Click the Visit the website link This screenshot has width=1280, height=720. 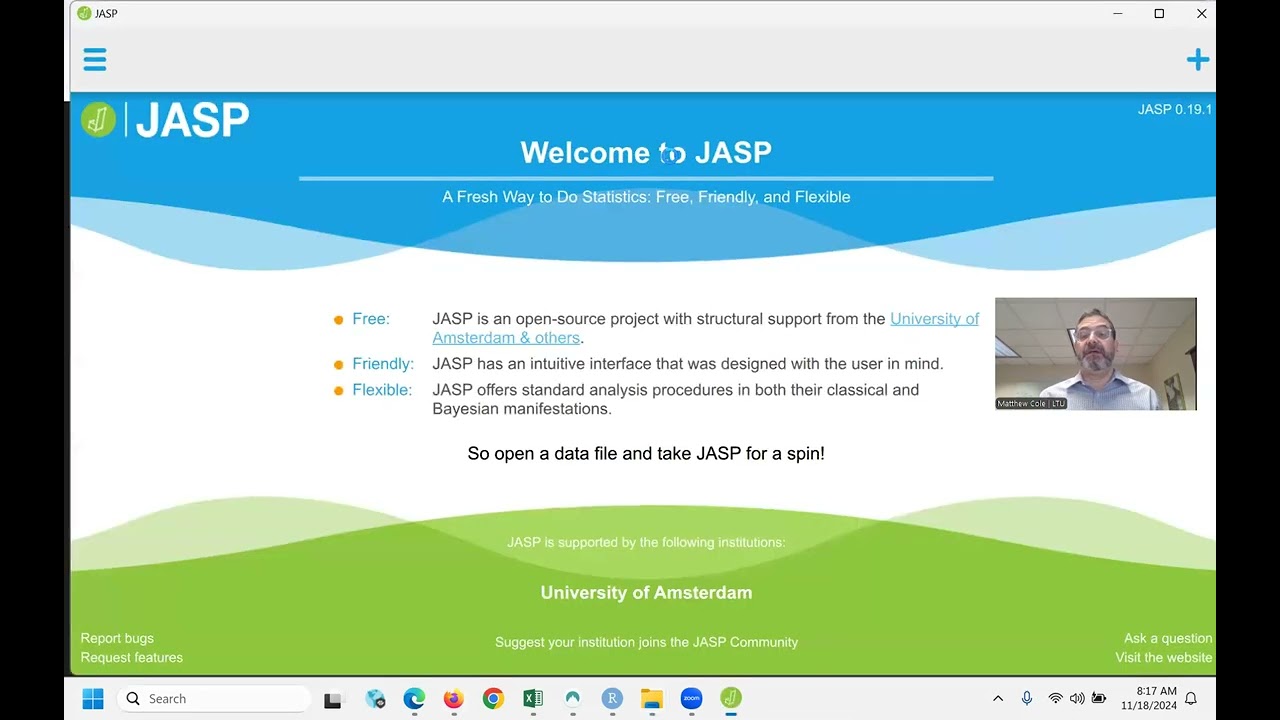click(1163, 657)
